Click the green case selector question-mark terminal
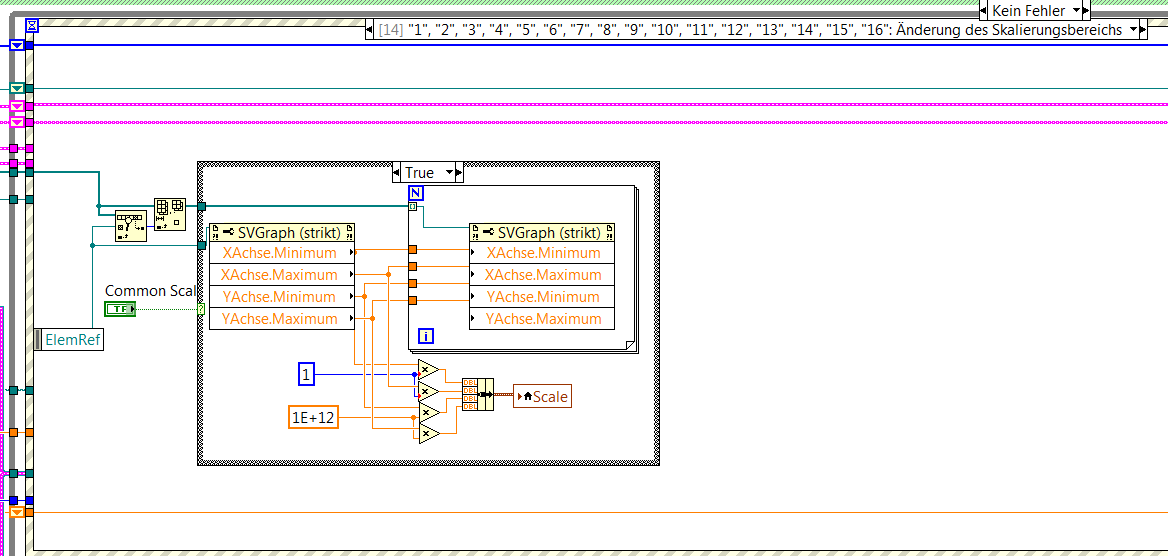1168x556 pixels. pyautogui.click(x=201, y=309)
